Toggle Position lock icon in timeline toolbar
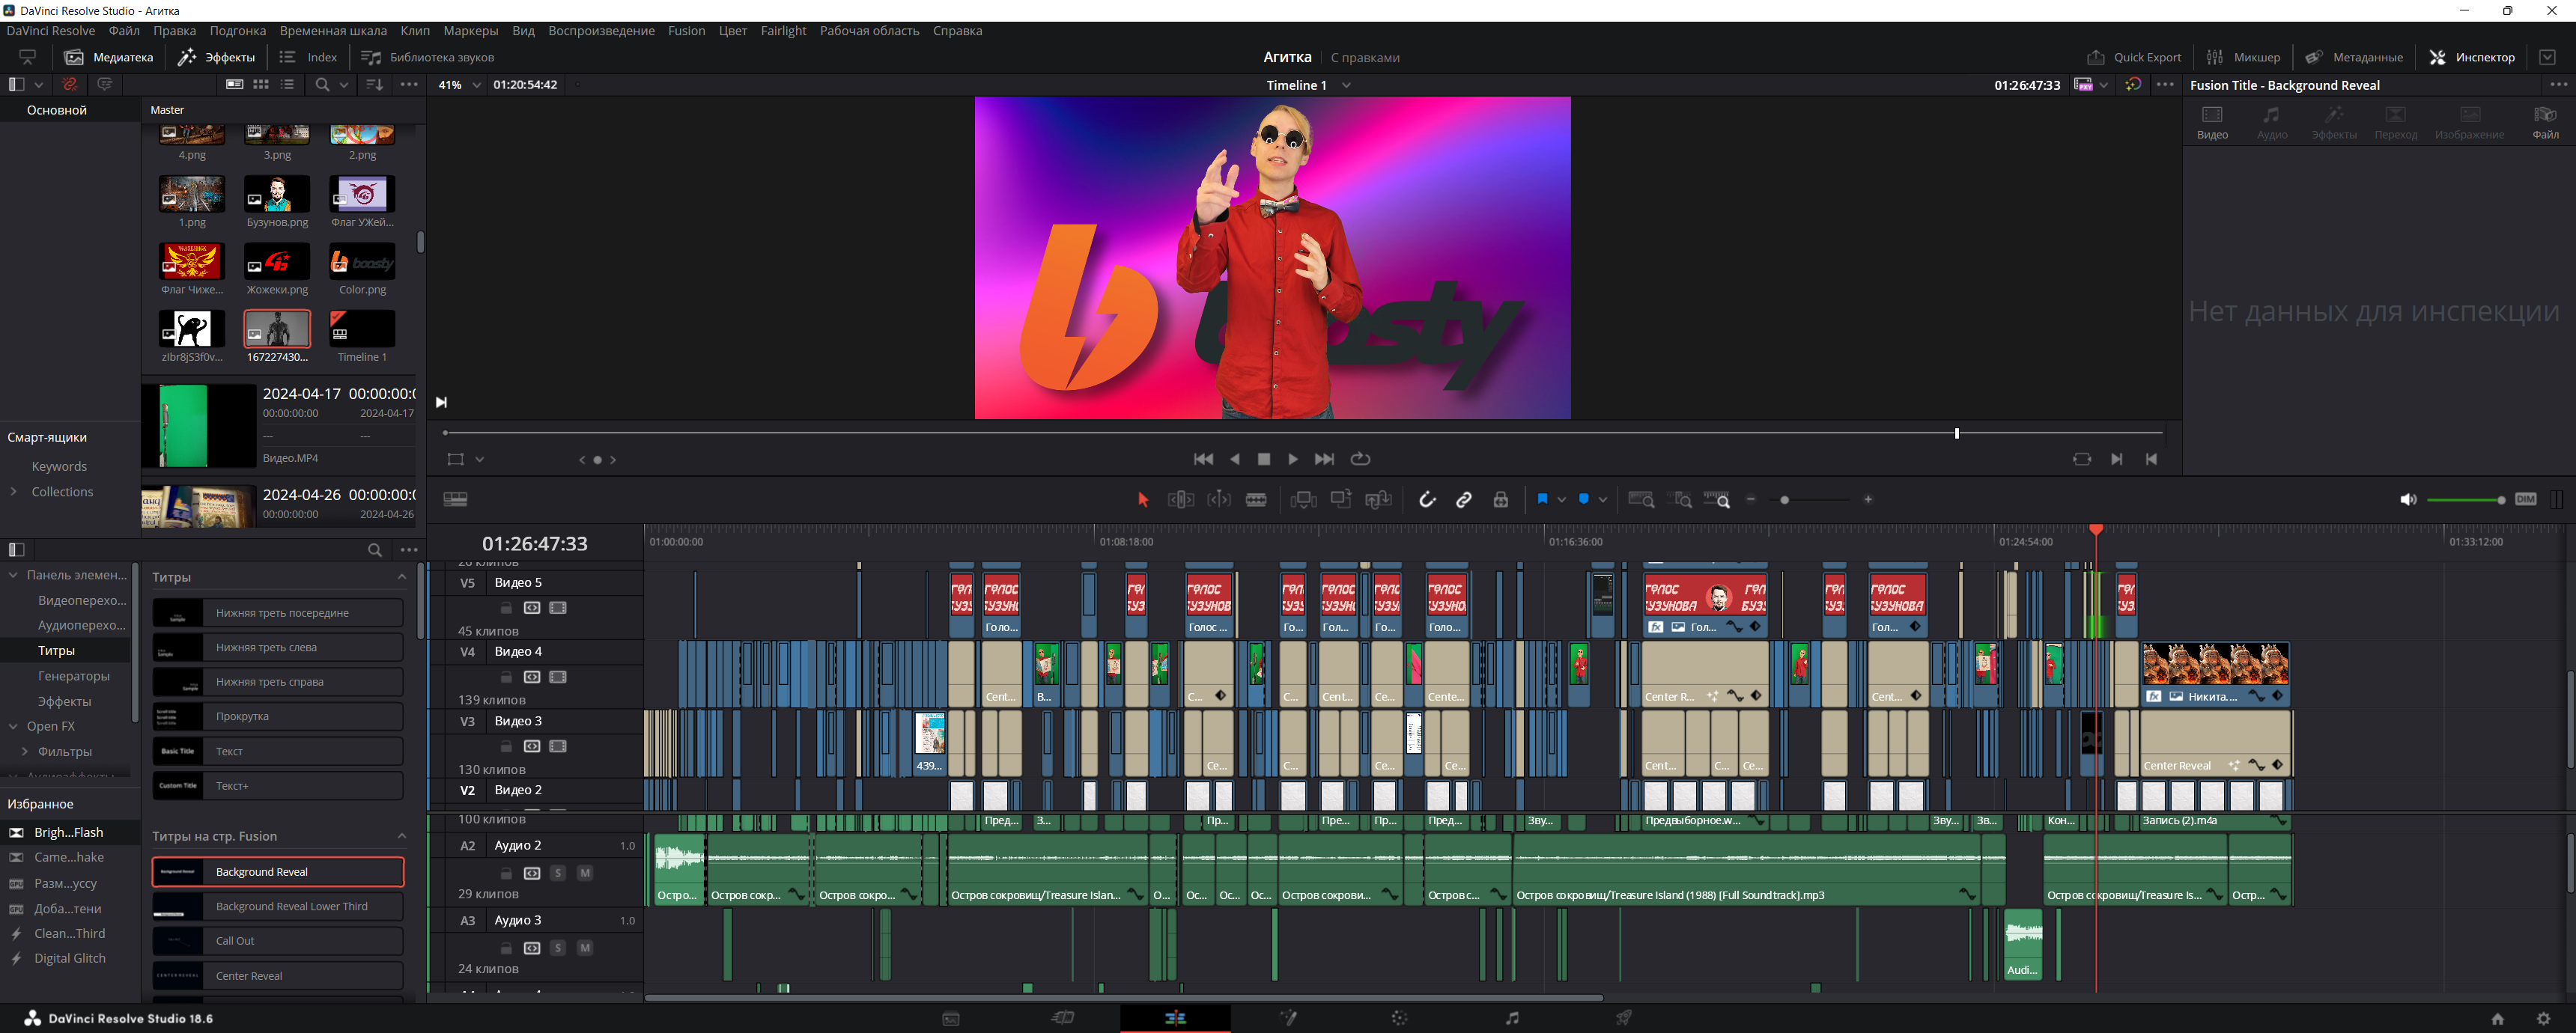The height and width of the screenshot is (1033, 2576). pyautogui.click(x=1501, y=500)
